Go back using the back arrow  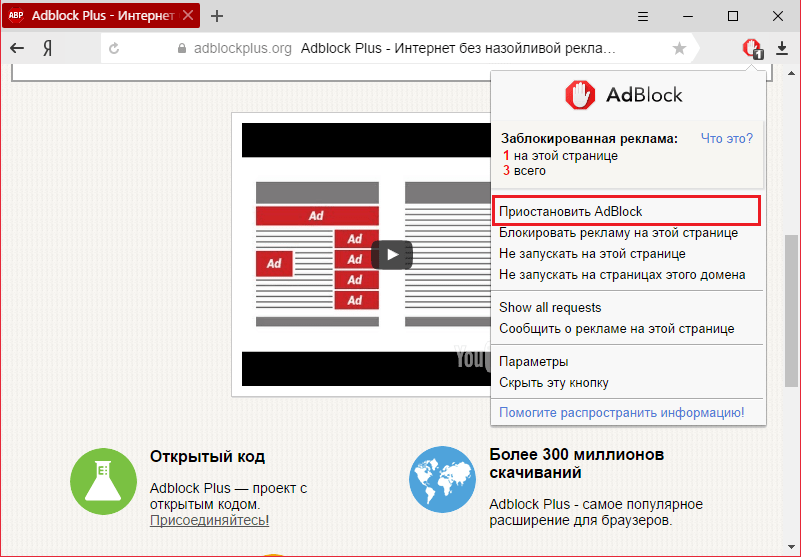(x=17, y=48)
